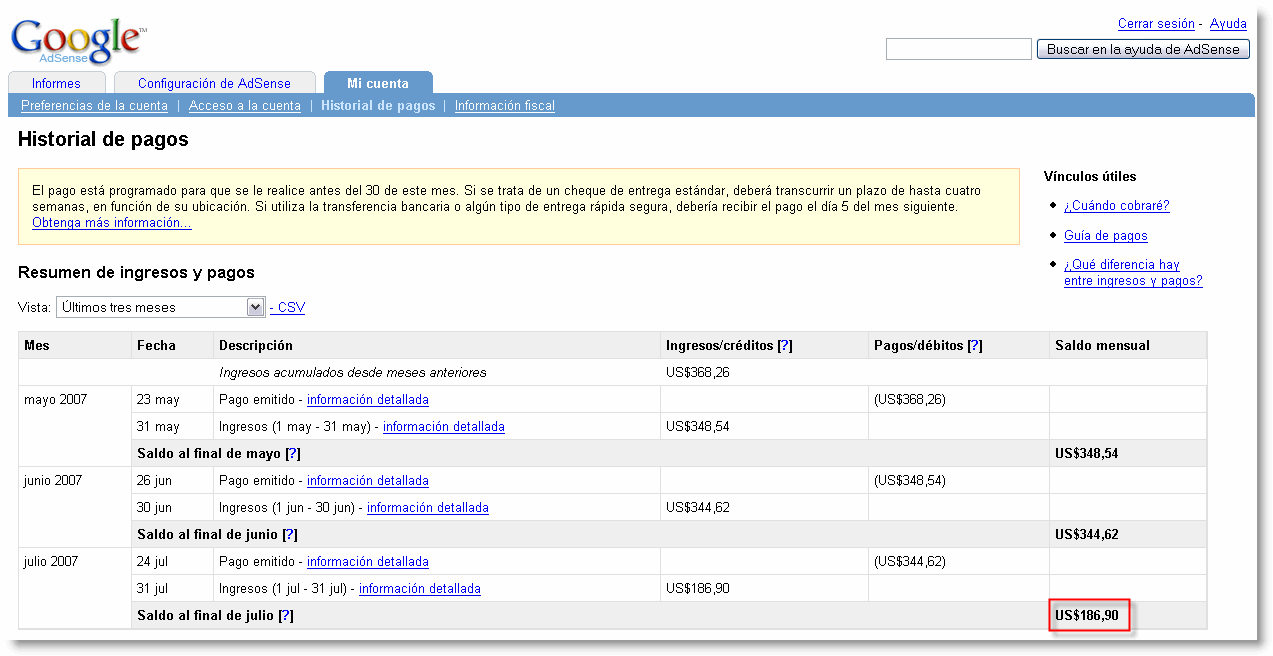
Task: Click the Google AdSense logo
Action: tap(79, 41)
